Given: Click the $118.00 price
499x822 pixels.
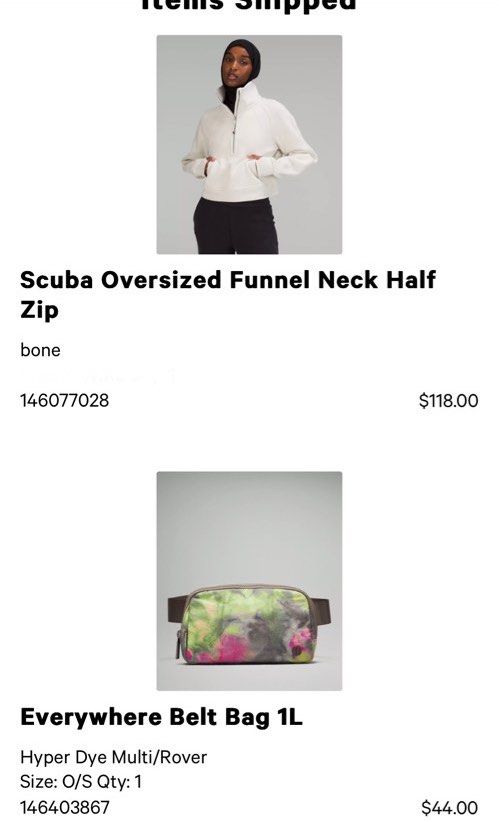Looking at the screenshot, I should click(449, 401).
